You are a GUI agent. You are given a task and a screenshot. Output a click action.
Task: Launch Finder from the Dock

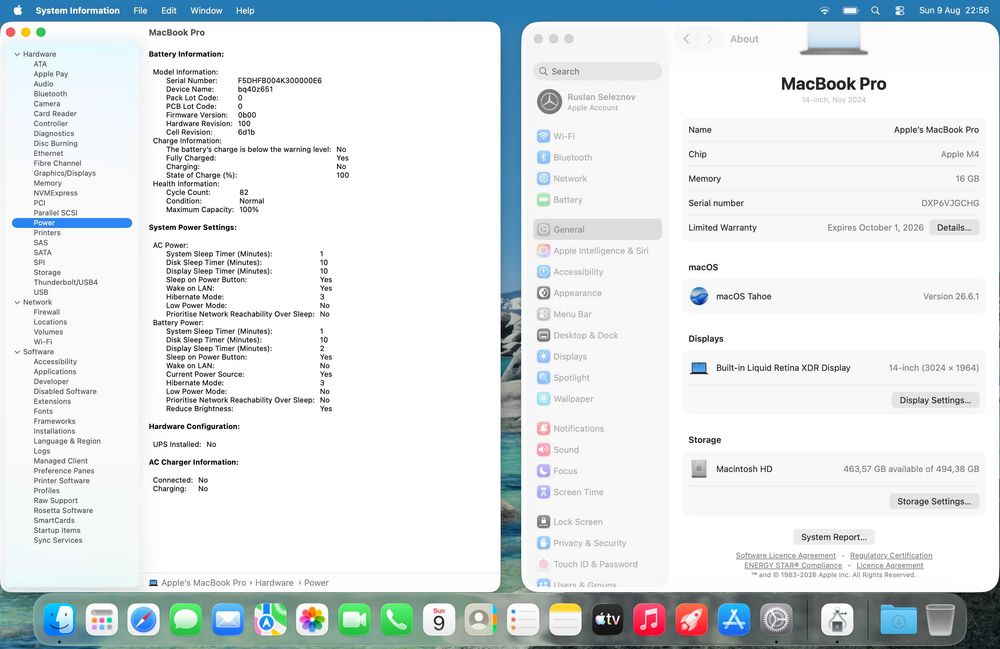coord(60,620)
